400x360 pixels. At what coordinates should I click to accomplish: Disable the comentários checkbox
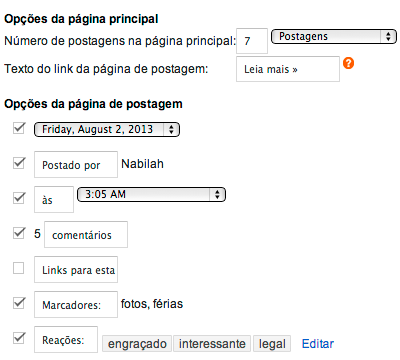pos(19,233)
